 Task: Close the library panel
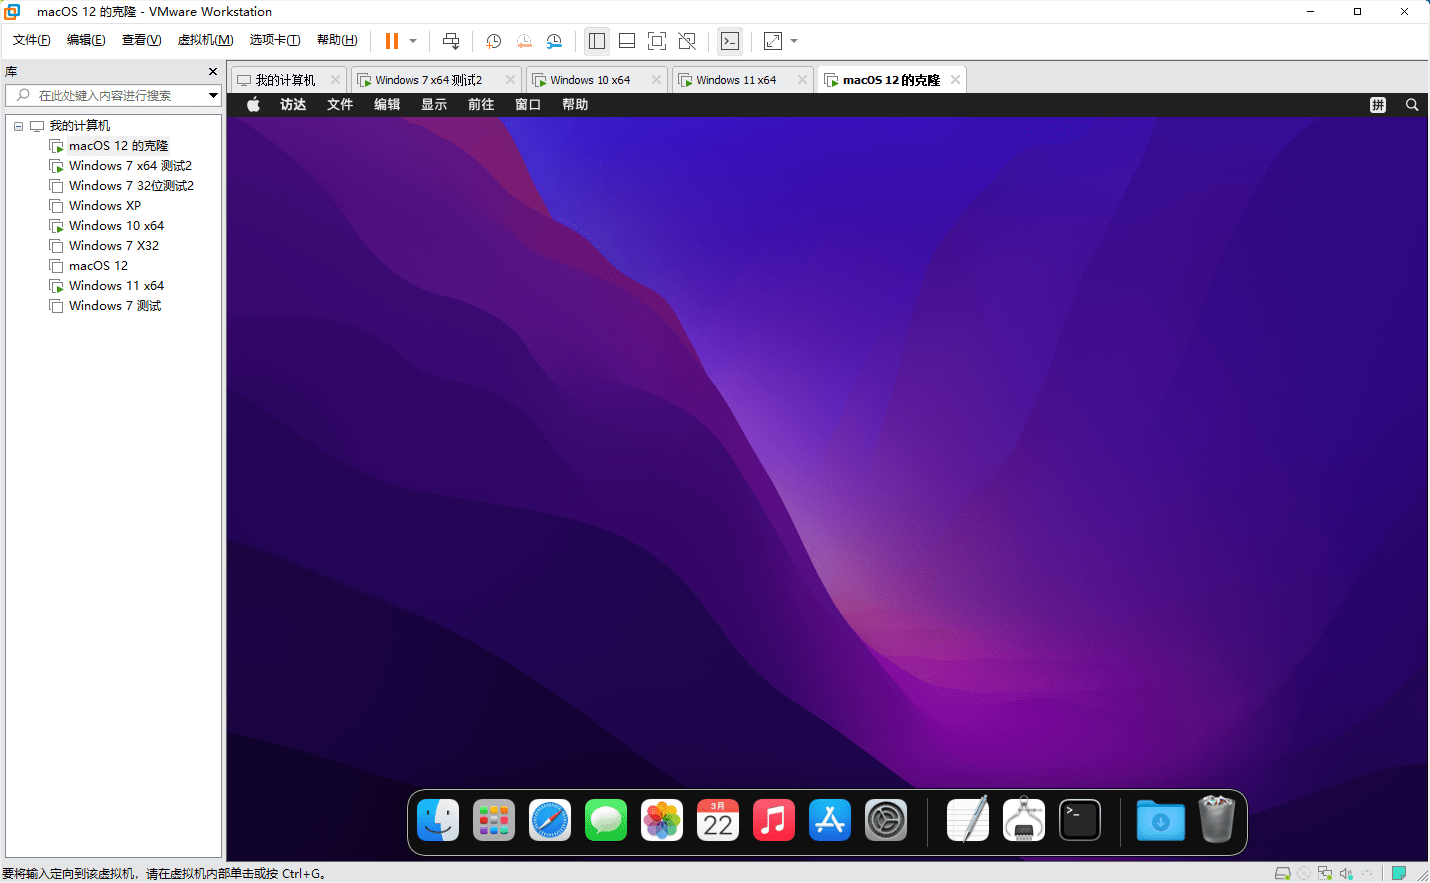[213, 72]
